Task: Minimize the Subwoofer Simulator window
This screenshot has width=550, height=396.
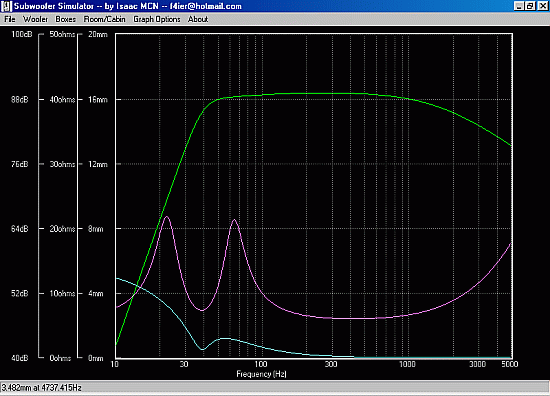Action: coord(519,6)
